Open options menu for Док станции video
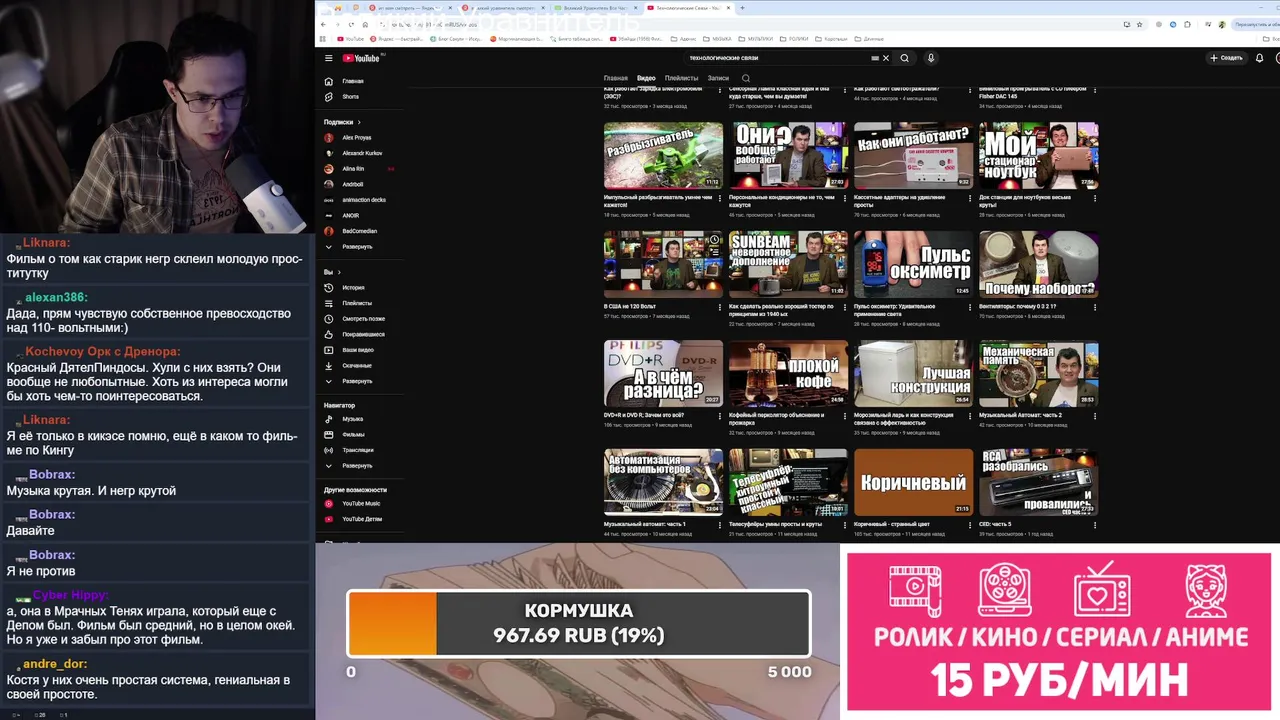Screen dimensions: 1280x720 click(1095, 199)
